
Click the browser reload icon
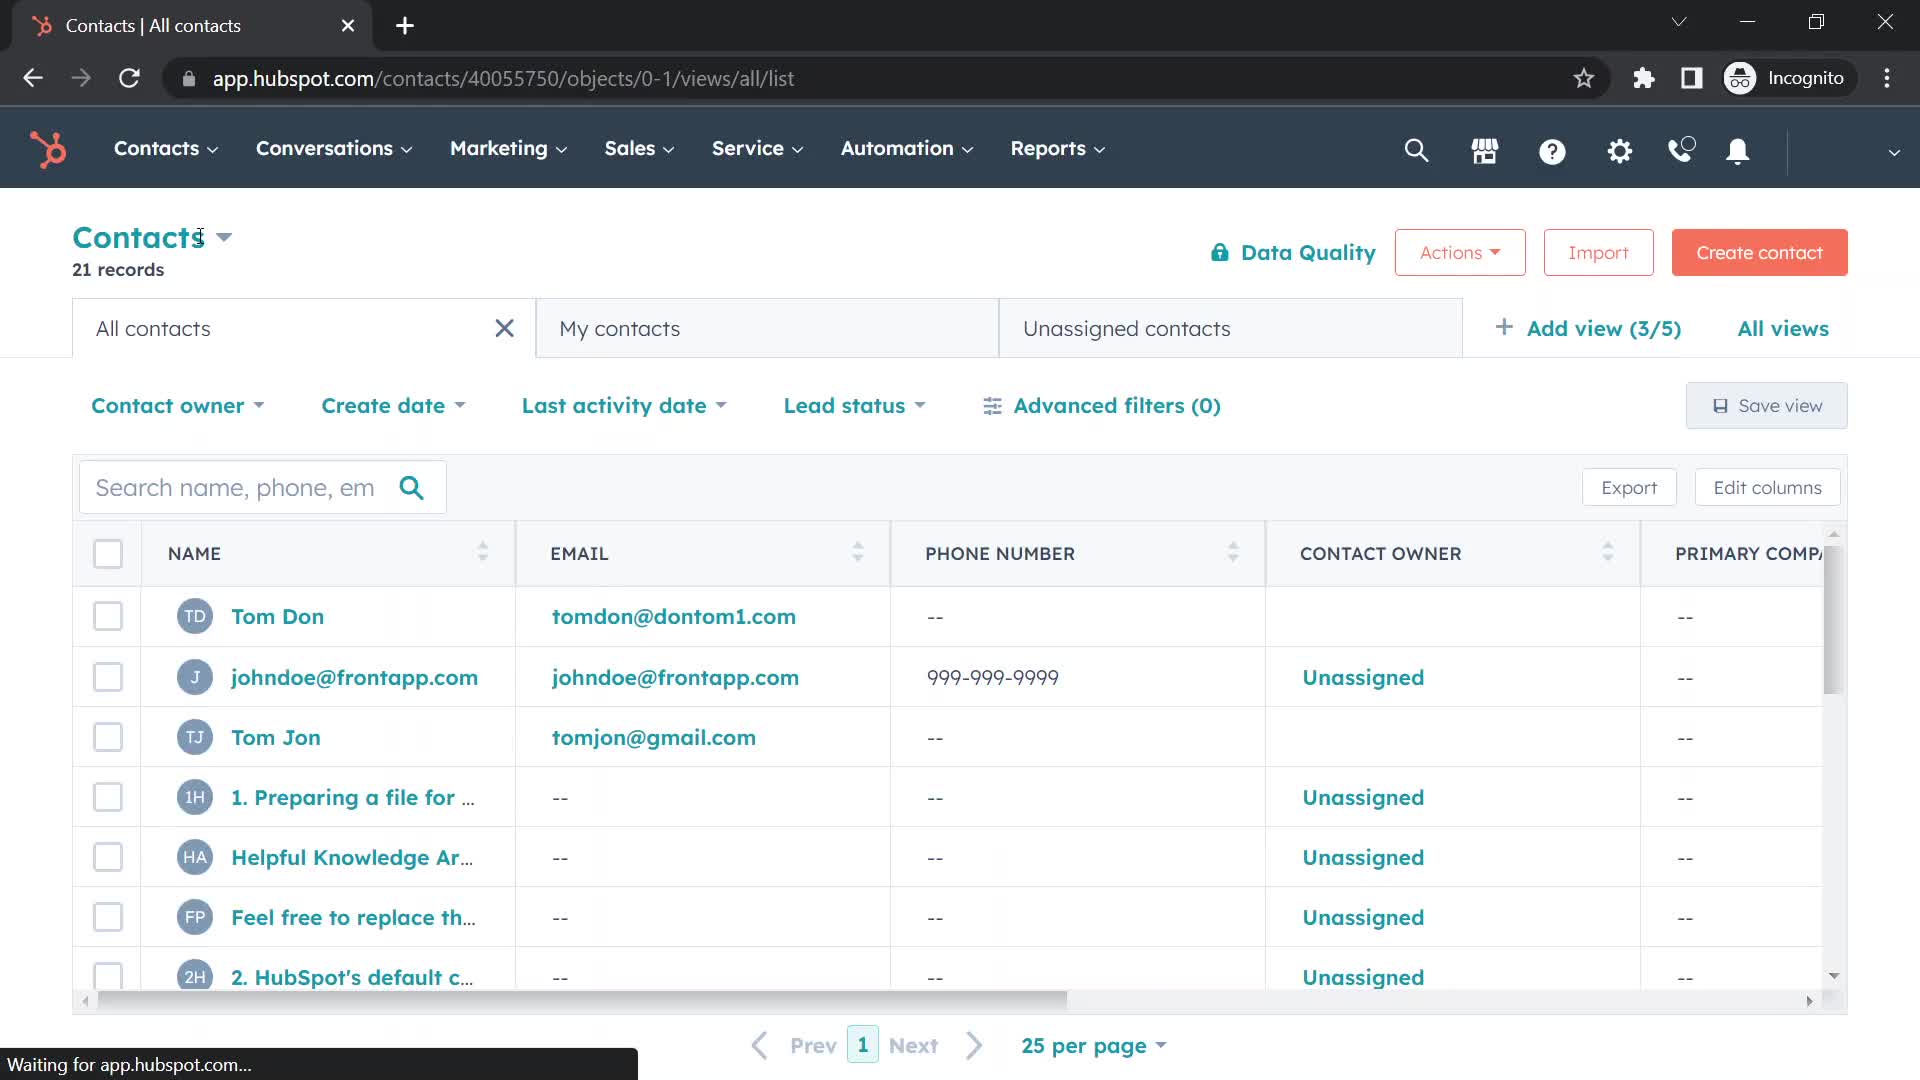coord(129,78)
